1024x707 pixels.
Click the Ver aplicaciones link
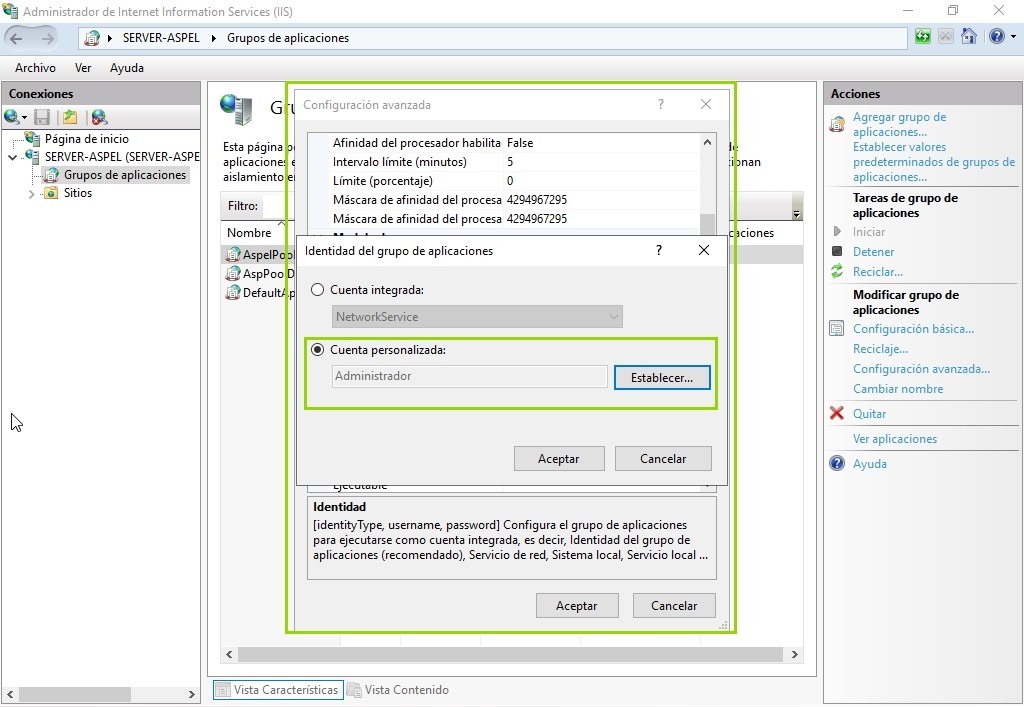[x=895, y=439]
